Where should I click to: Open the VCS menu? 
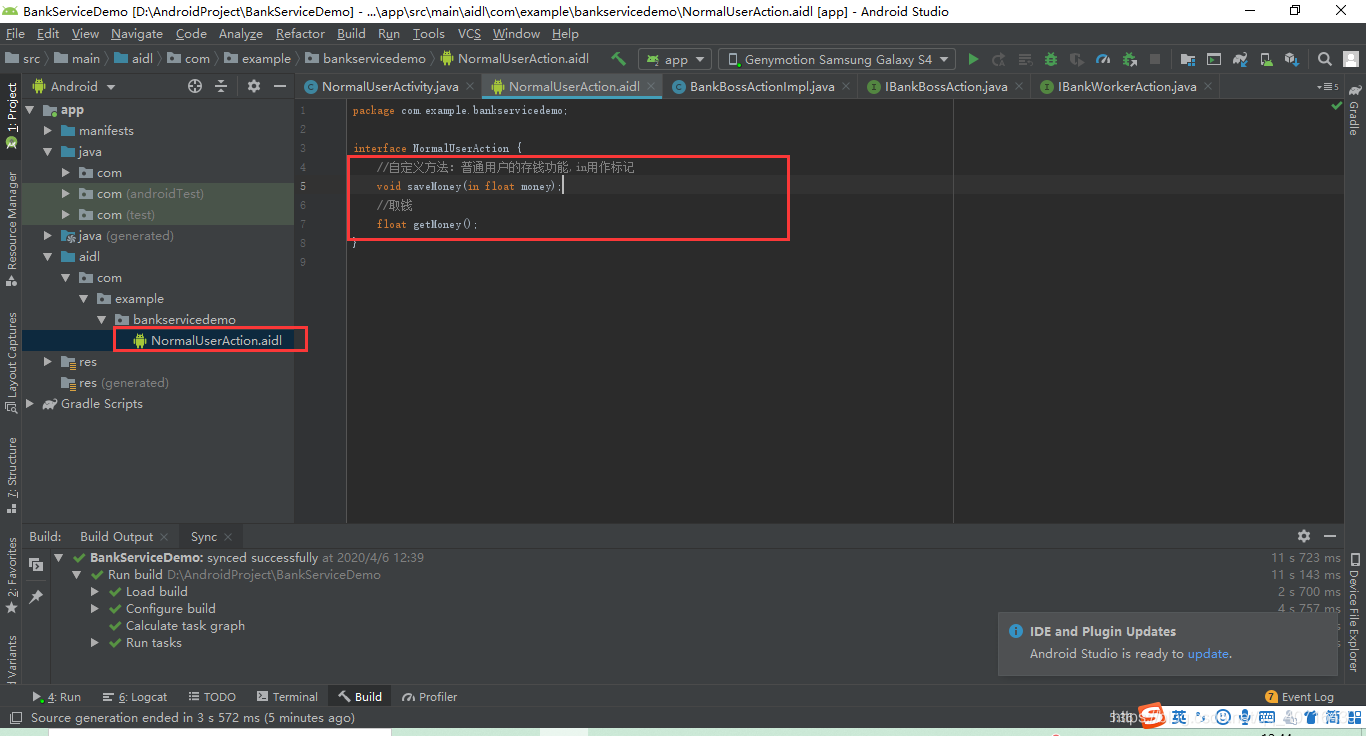coord(469,34)
